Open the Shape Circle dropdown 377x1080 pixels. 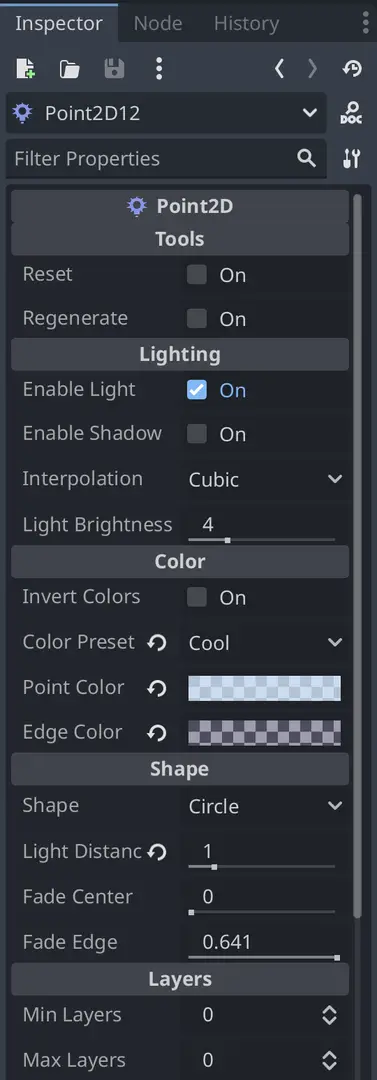(x=265, y=807)
